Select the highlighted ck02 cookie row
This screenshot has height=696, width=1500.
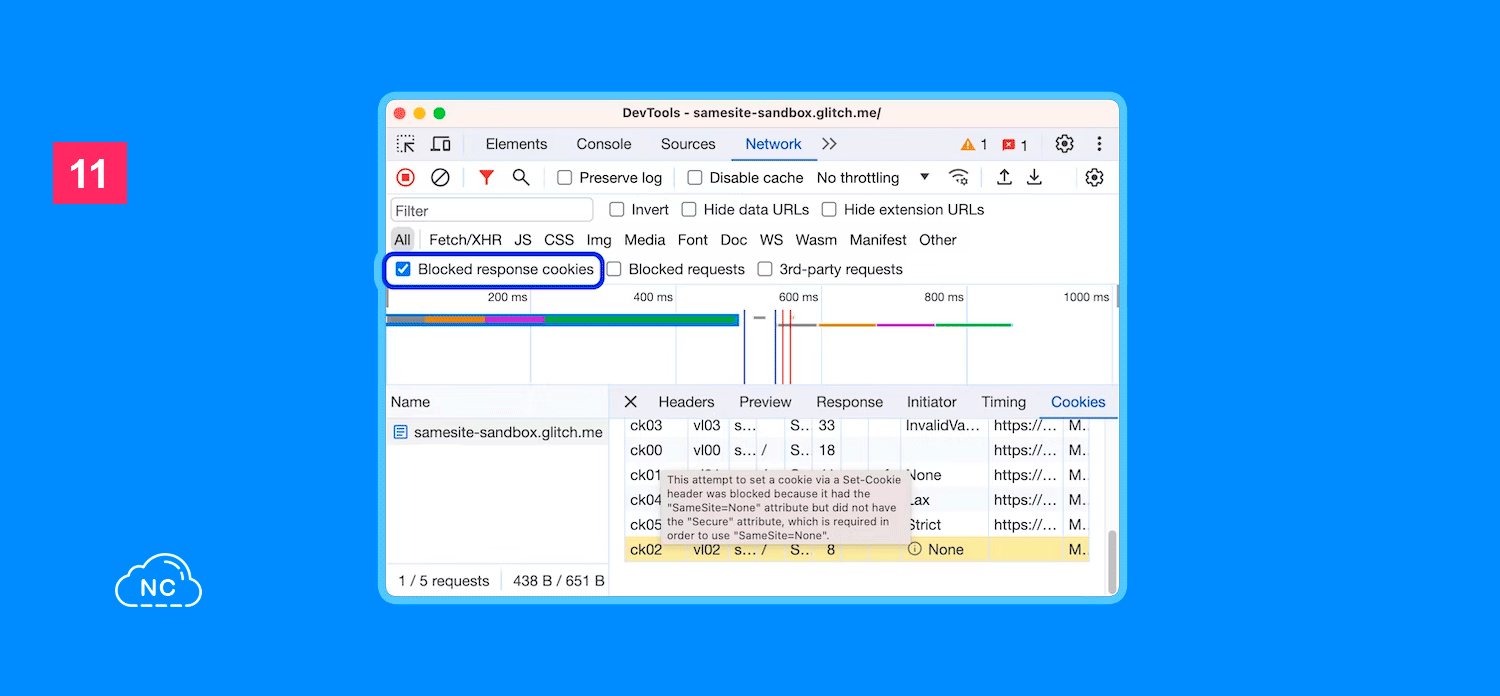click(857, 549)
